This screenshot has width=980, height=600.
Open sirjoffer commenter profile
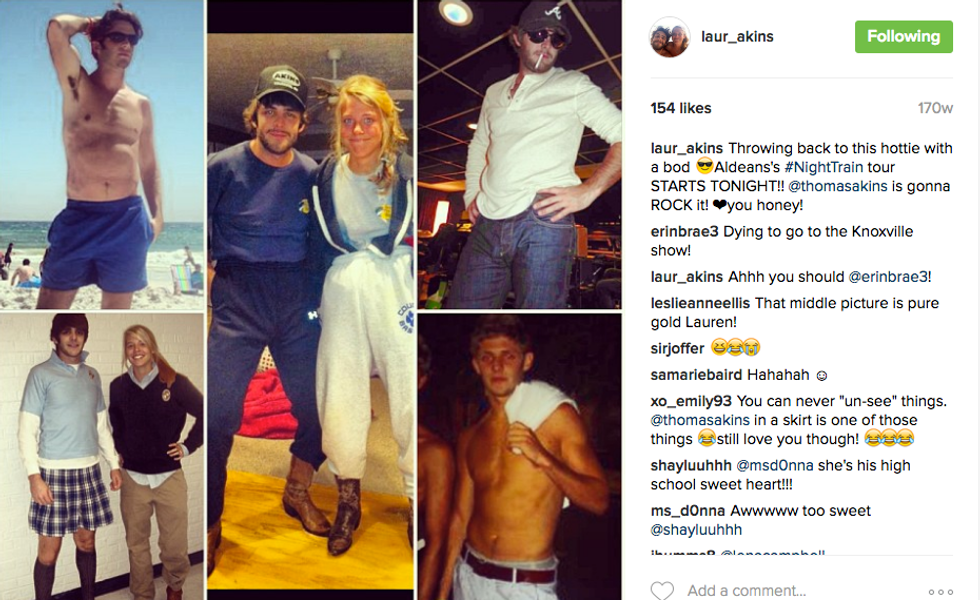coord(678,348)
